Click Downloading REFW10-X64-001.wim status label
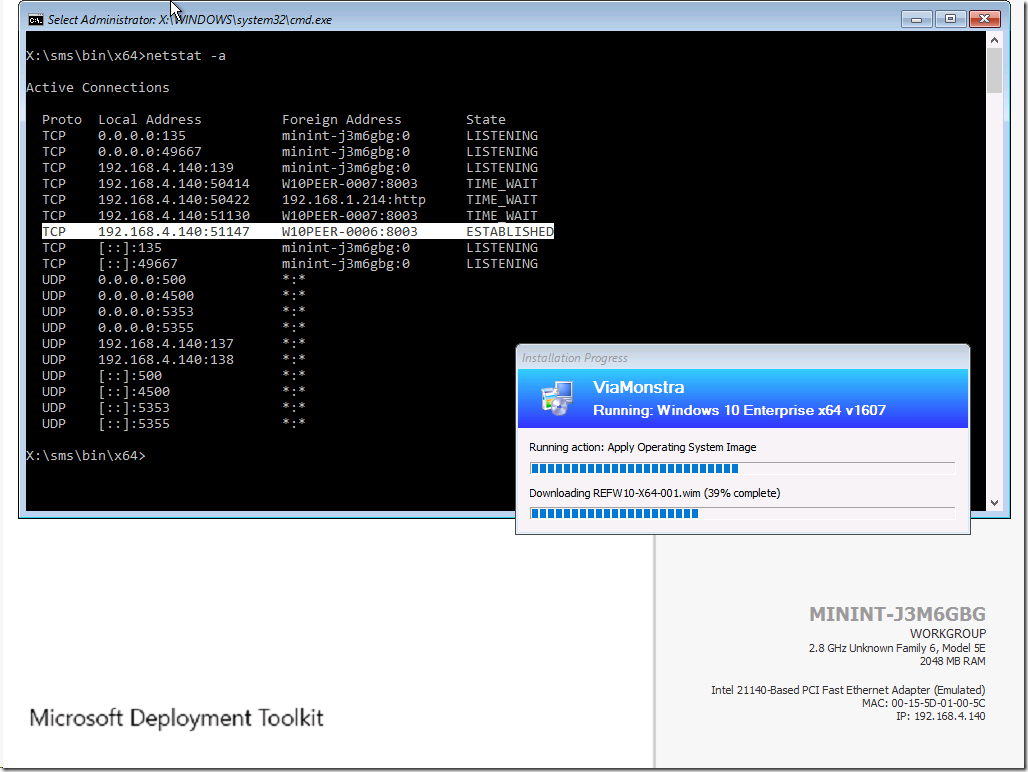The image size is (1028, 772). tap(654, 493)
